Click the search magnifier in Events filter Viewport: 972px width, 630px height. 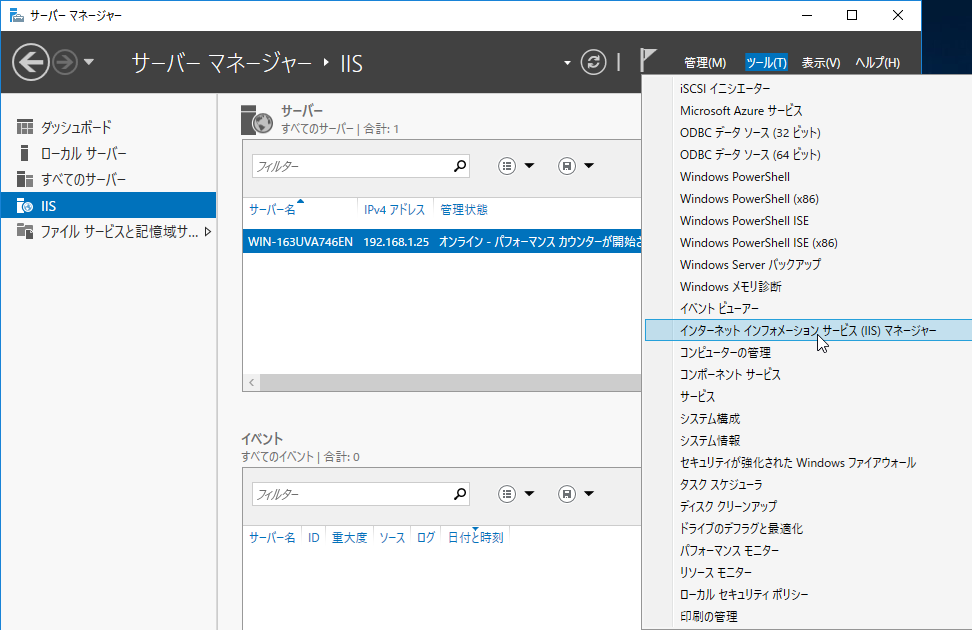460,494
